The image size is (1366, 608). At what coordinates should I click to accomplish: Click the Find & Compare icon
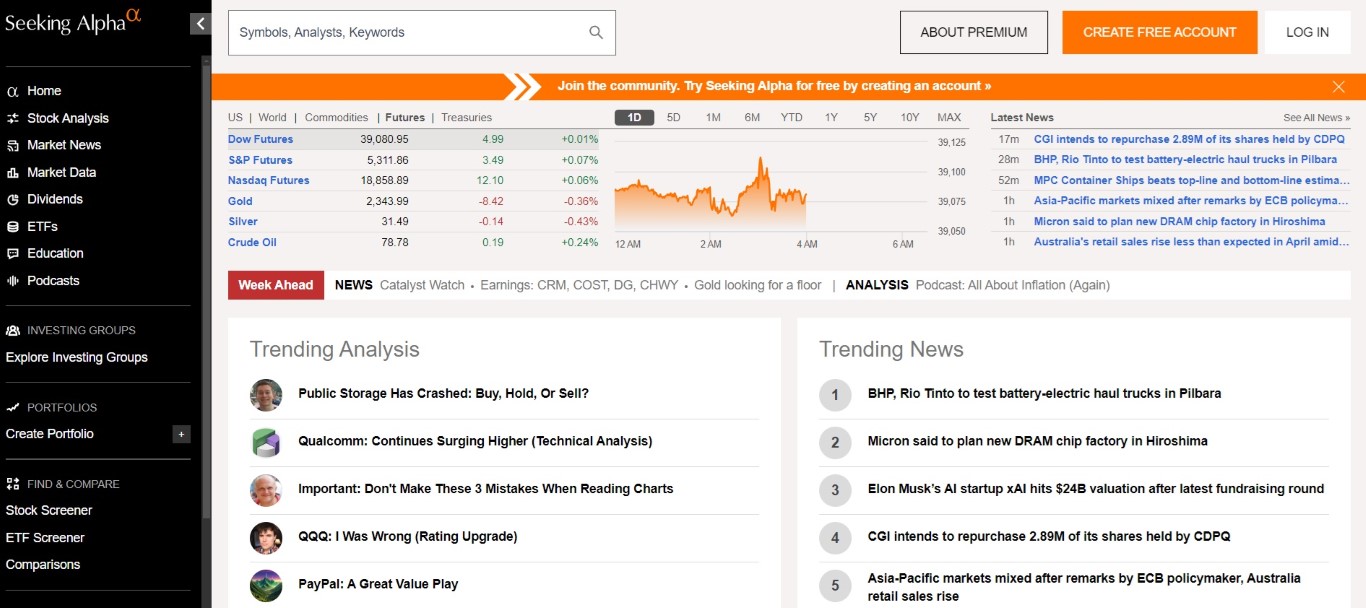coord(13,484)
